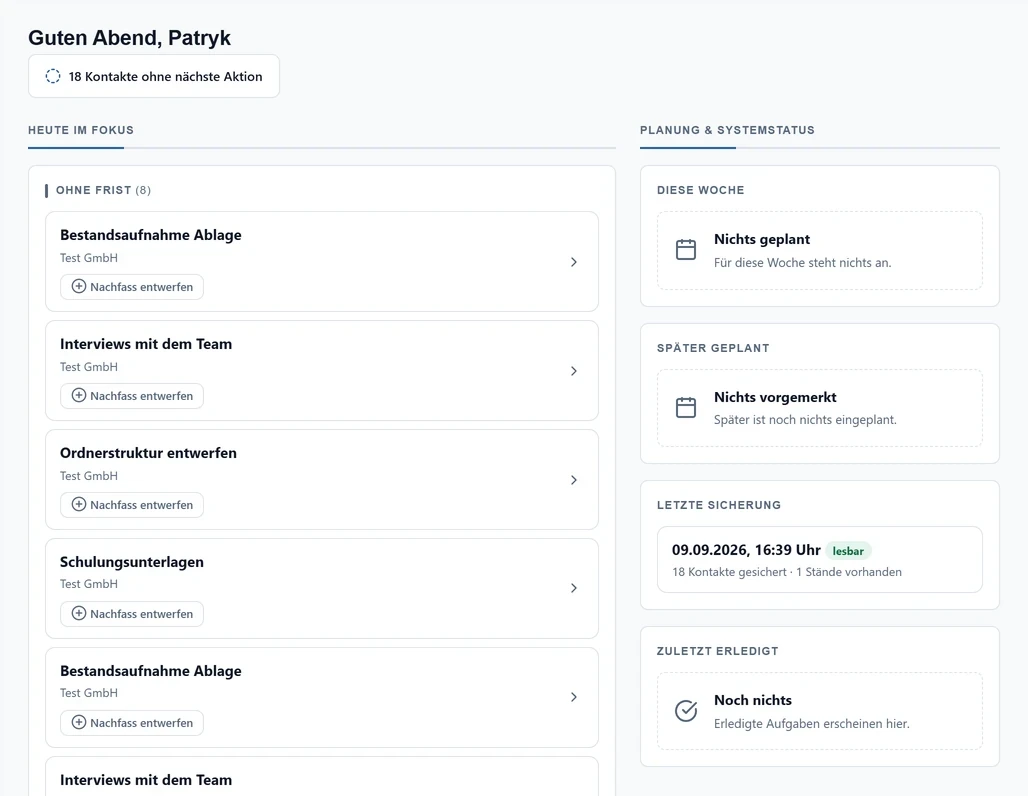Select the Planung & Systemstatus section tab
Viewport: 1028px width, 796px height.
pos(727,130)
